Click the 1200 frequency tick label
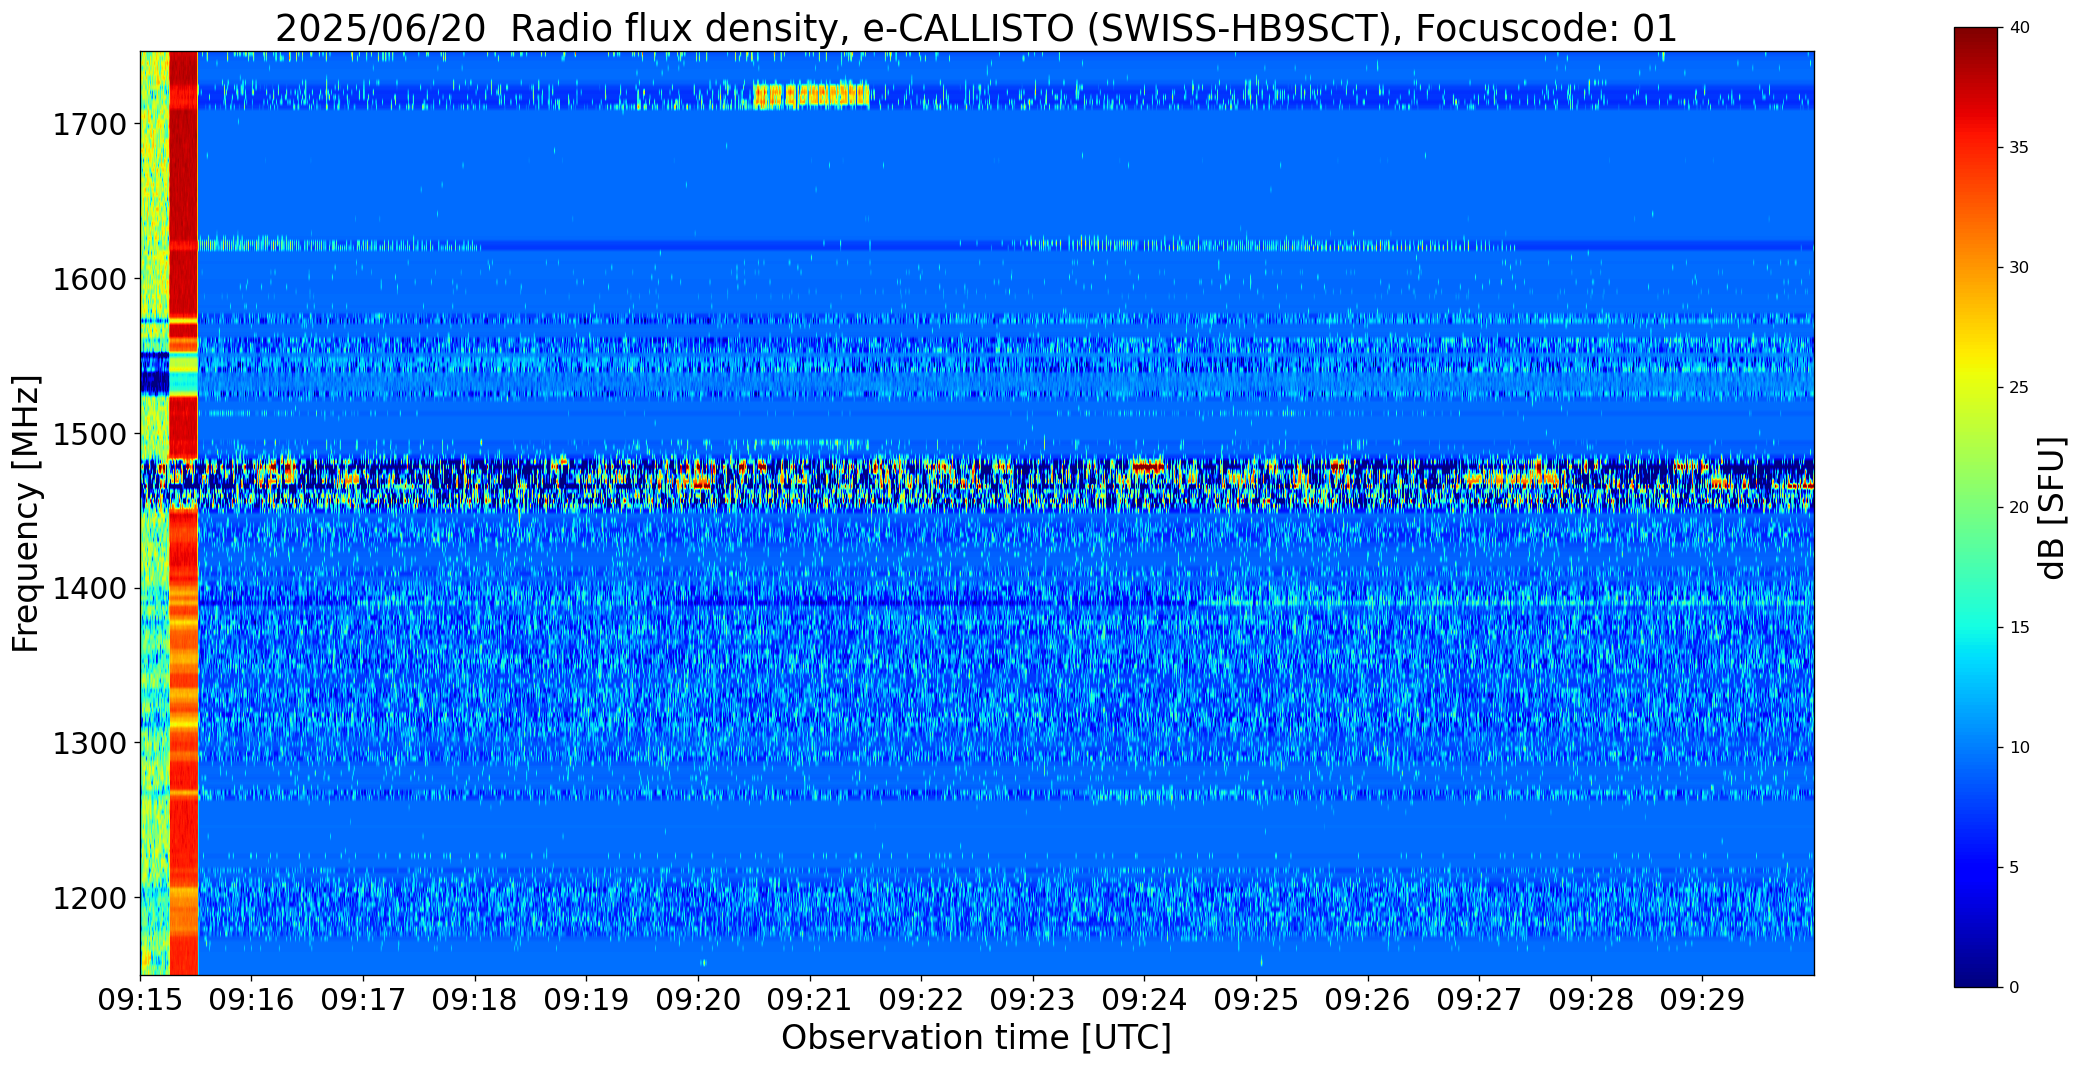Image resolution: width=2082 pixels, height=1067 pixels. click(x=90, y=898)
